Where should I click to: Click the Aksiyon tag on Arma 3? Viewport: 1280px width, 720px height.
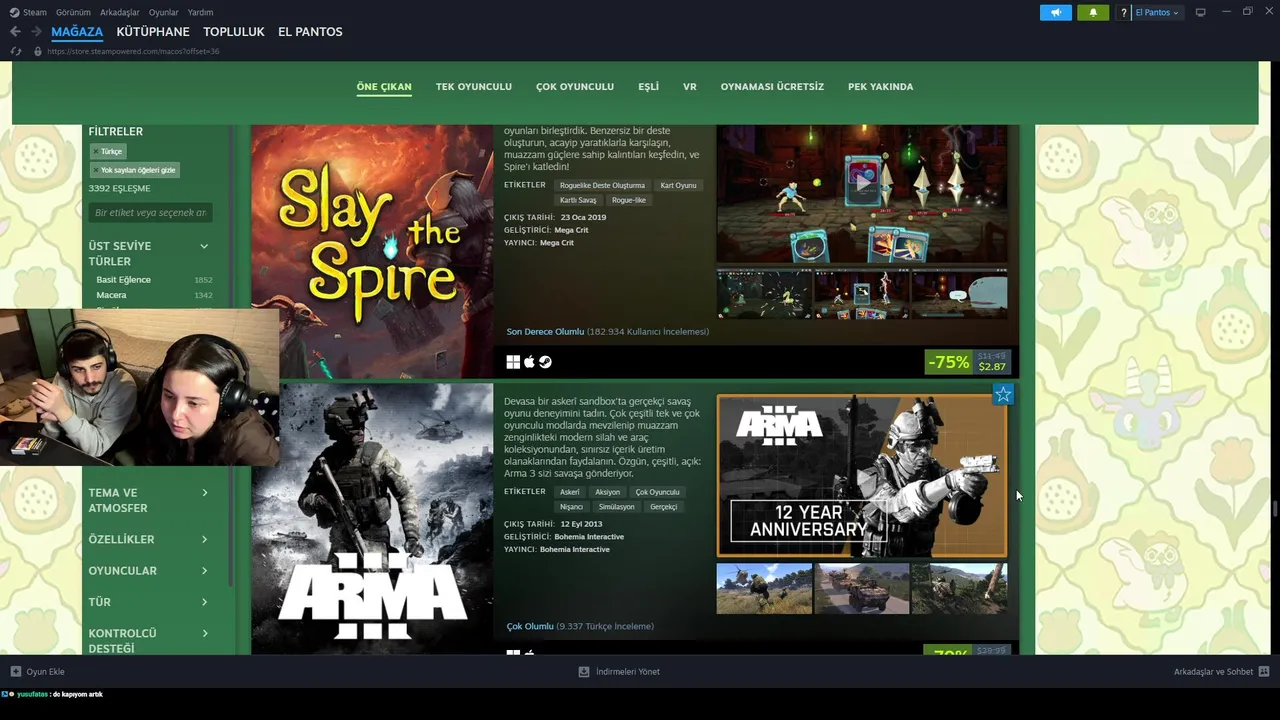pyautogui.click(x=607, y=492)
